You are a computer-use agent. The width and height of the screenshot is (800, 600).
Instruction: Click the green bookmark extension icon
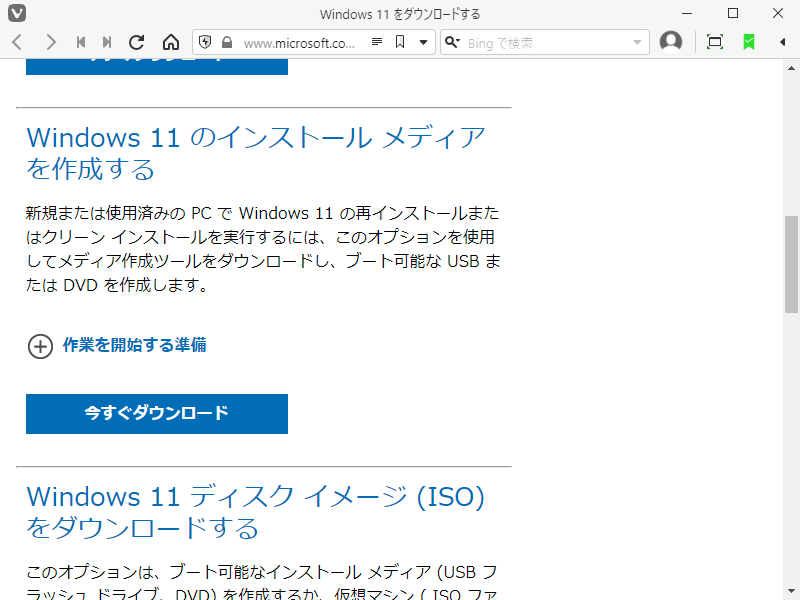[x=748, y=42]
